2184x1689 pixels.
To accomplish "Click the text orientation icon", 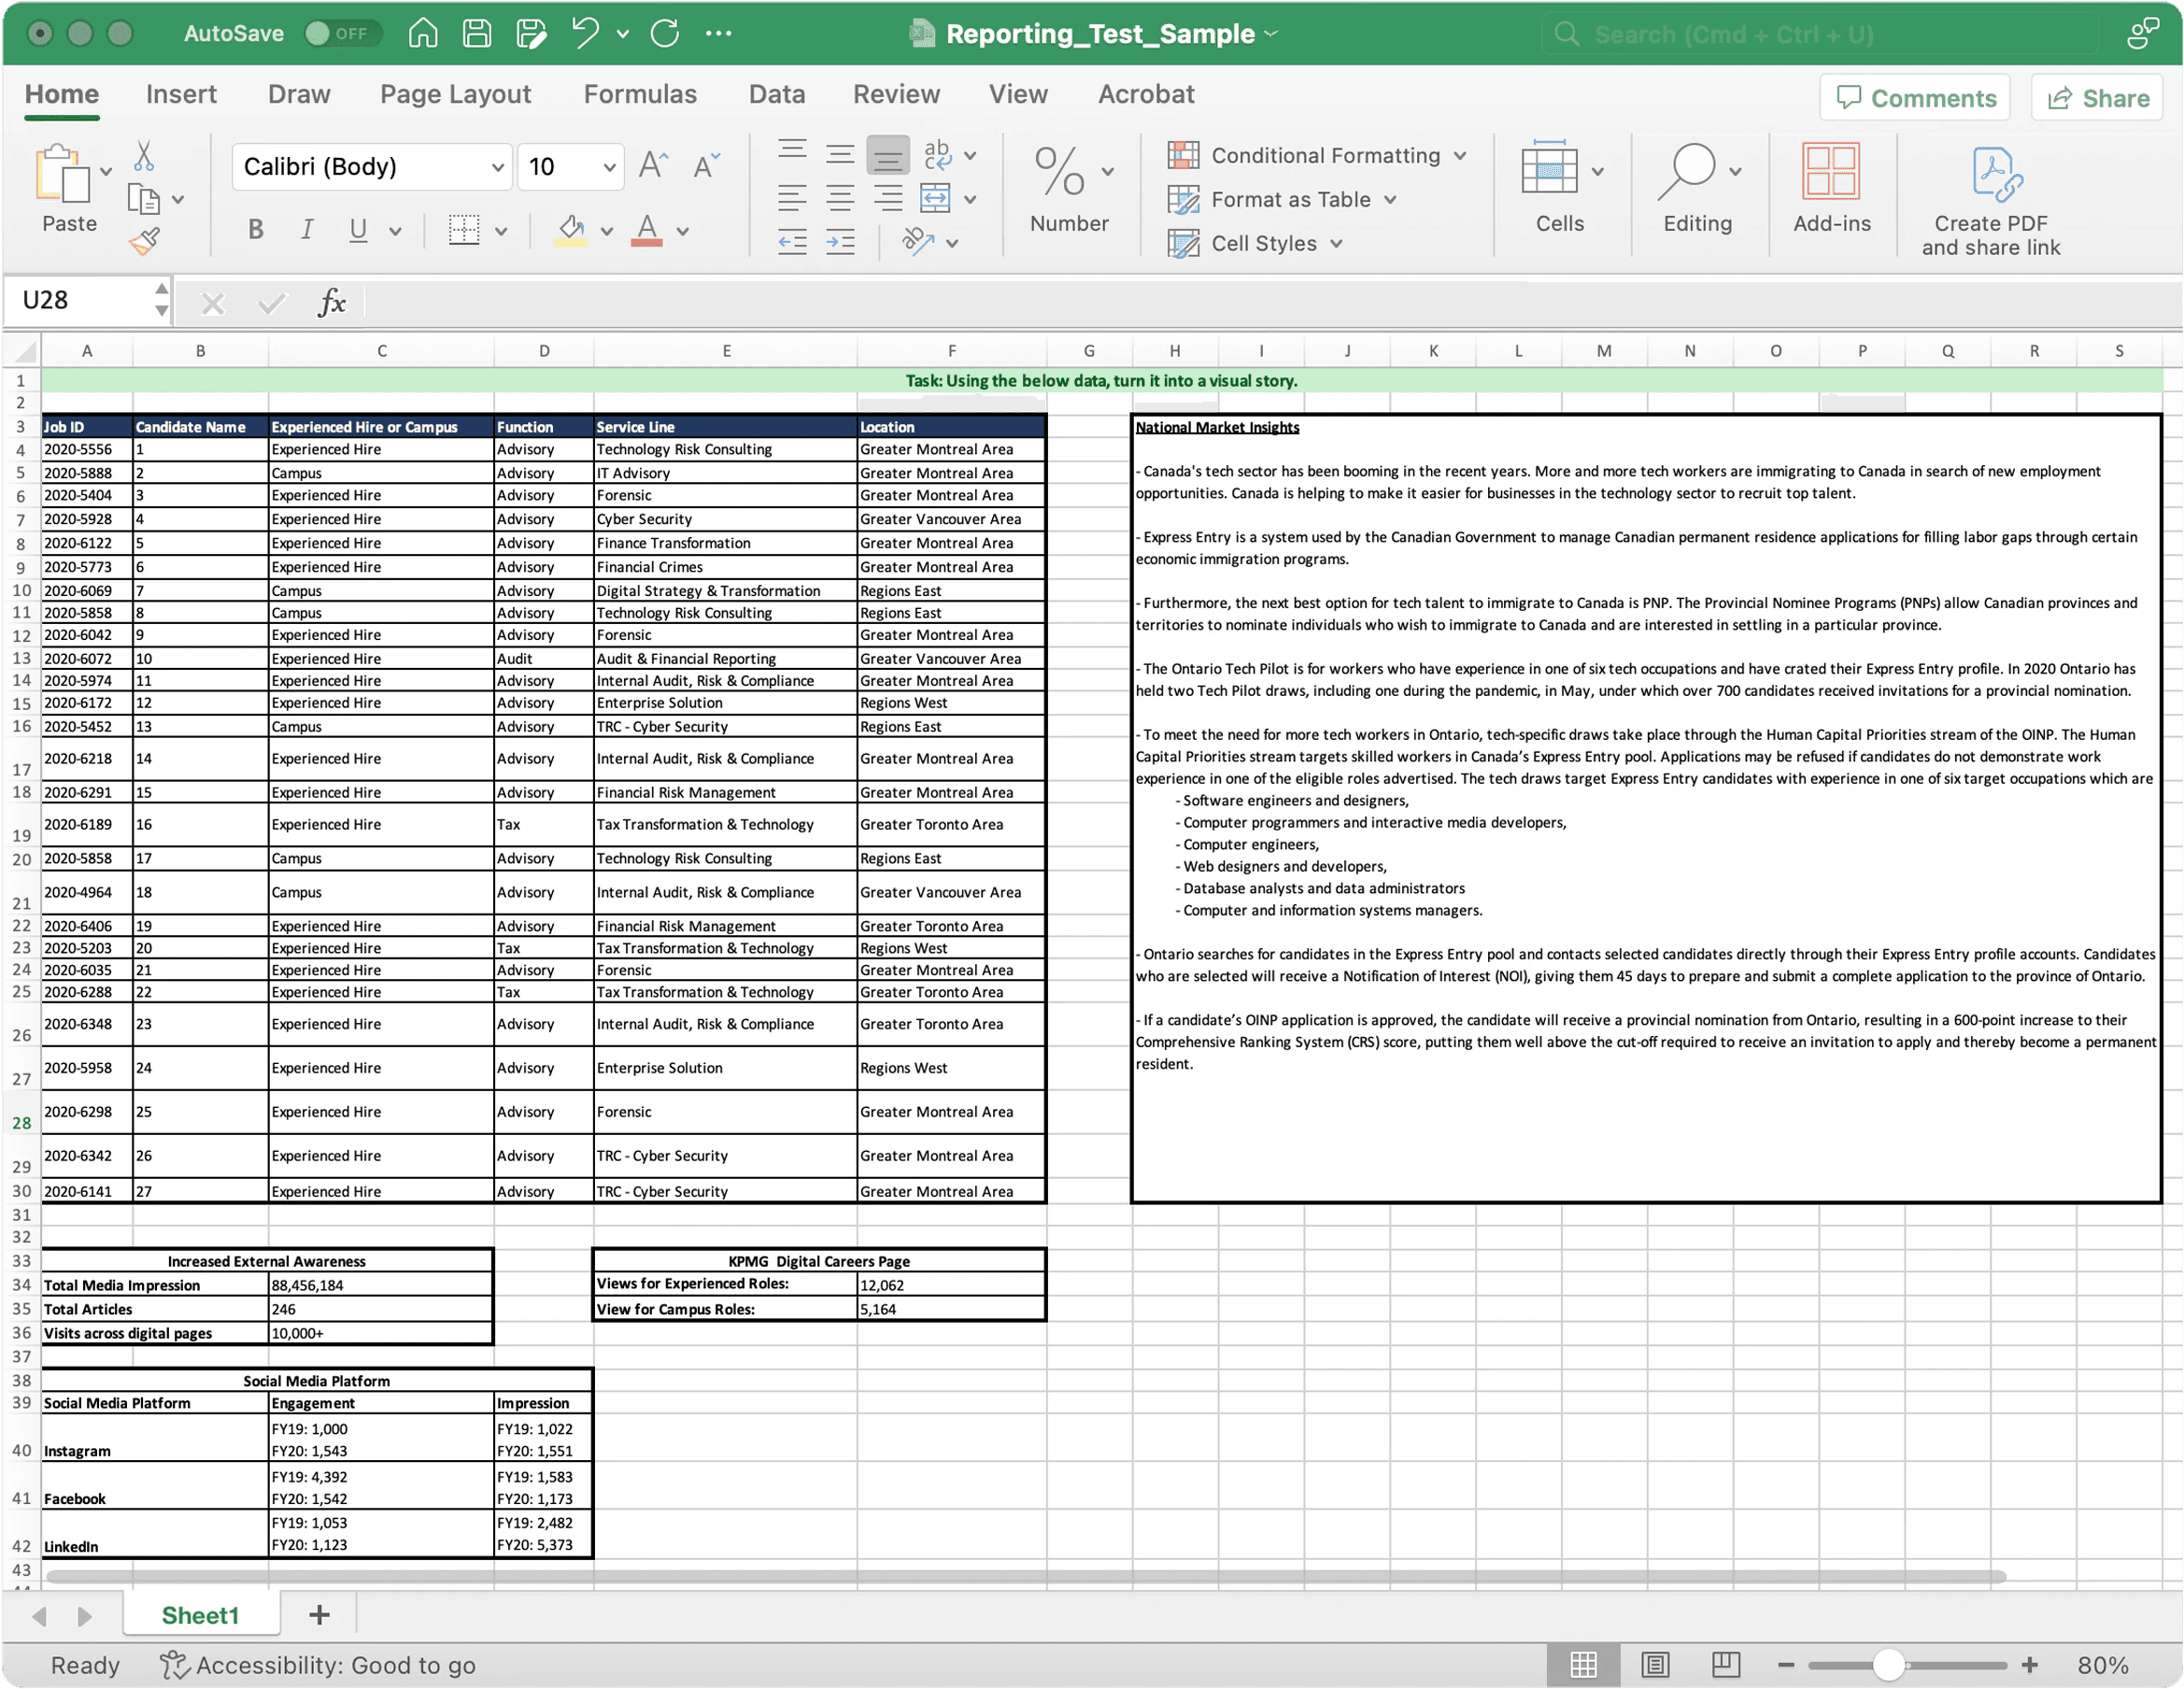I will pyautogui.click(x=917, y=241).
